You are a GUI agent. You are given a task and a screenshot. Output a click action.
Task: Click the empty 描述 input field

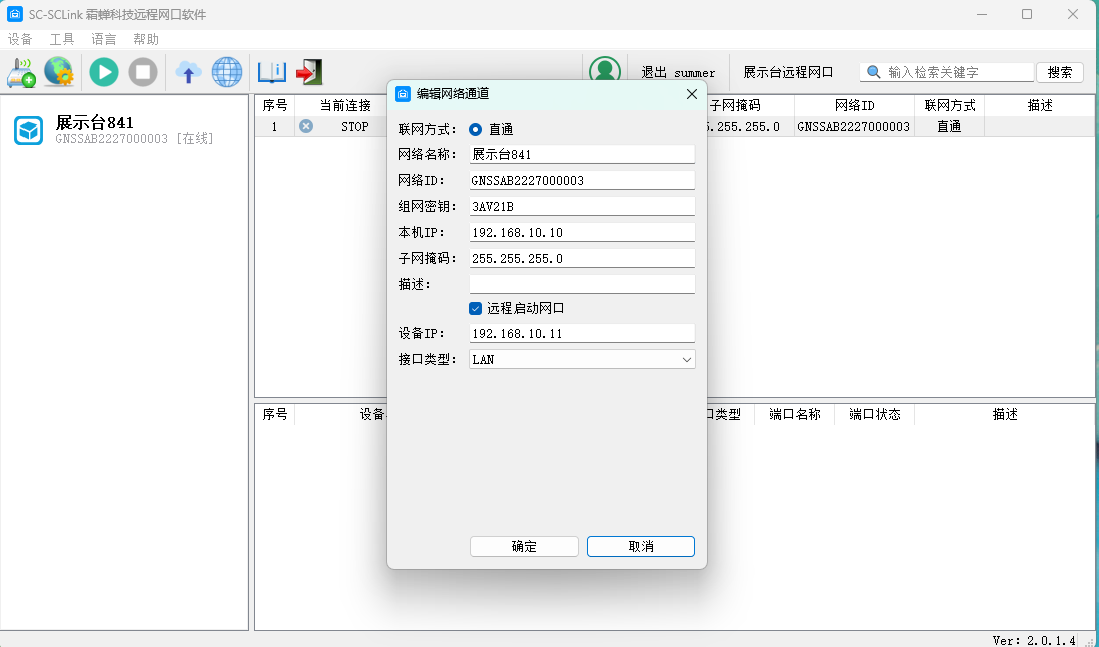click(582, 284)
